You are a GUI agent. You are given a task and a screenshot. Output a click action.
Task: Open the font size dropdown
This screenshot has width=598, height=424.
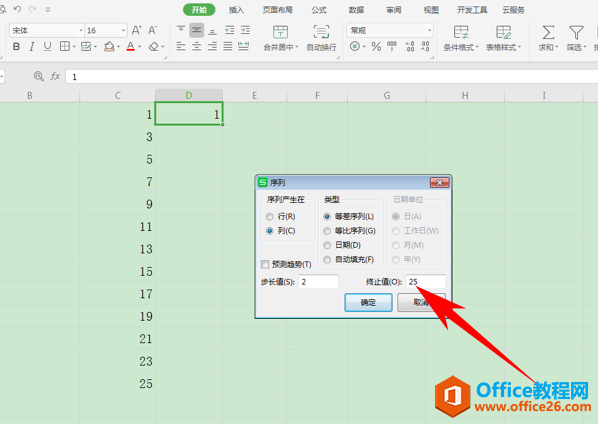tap(123, 30)
